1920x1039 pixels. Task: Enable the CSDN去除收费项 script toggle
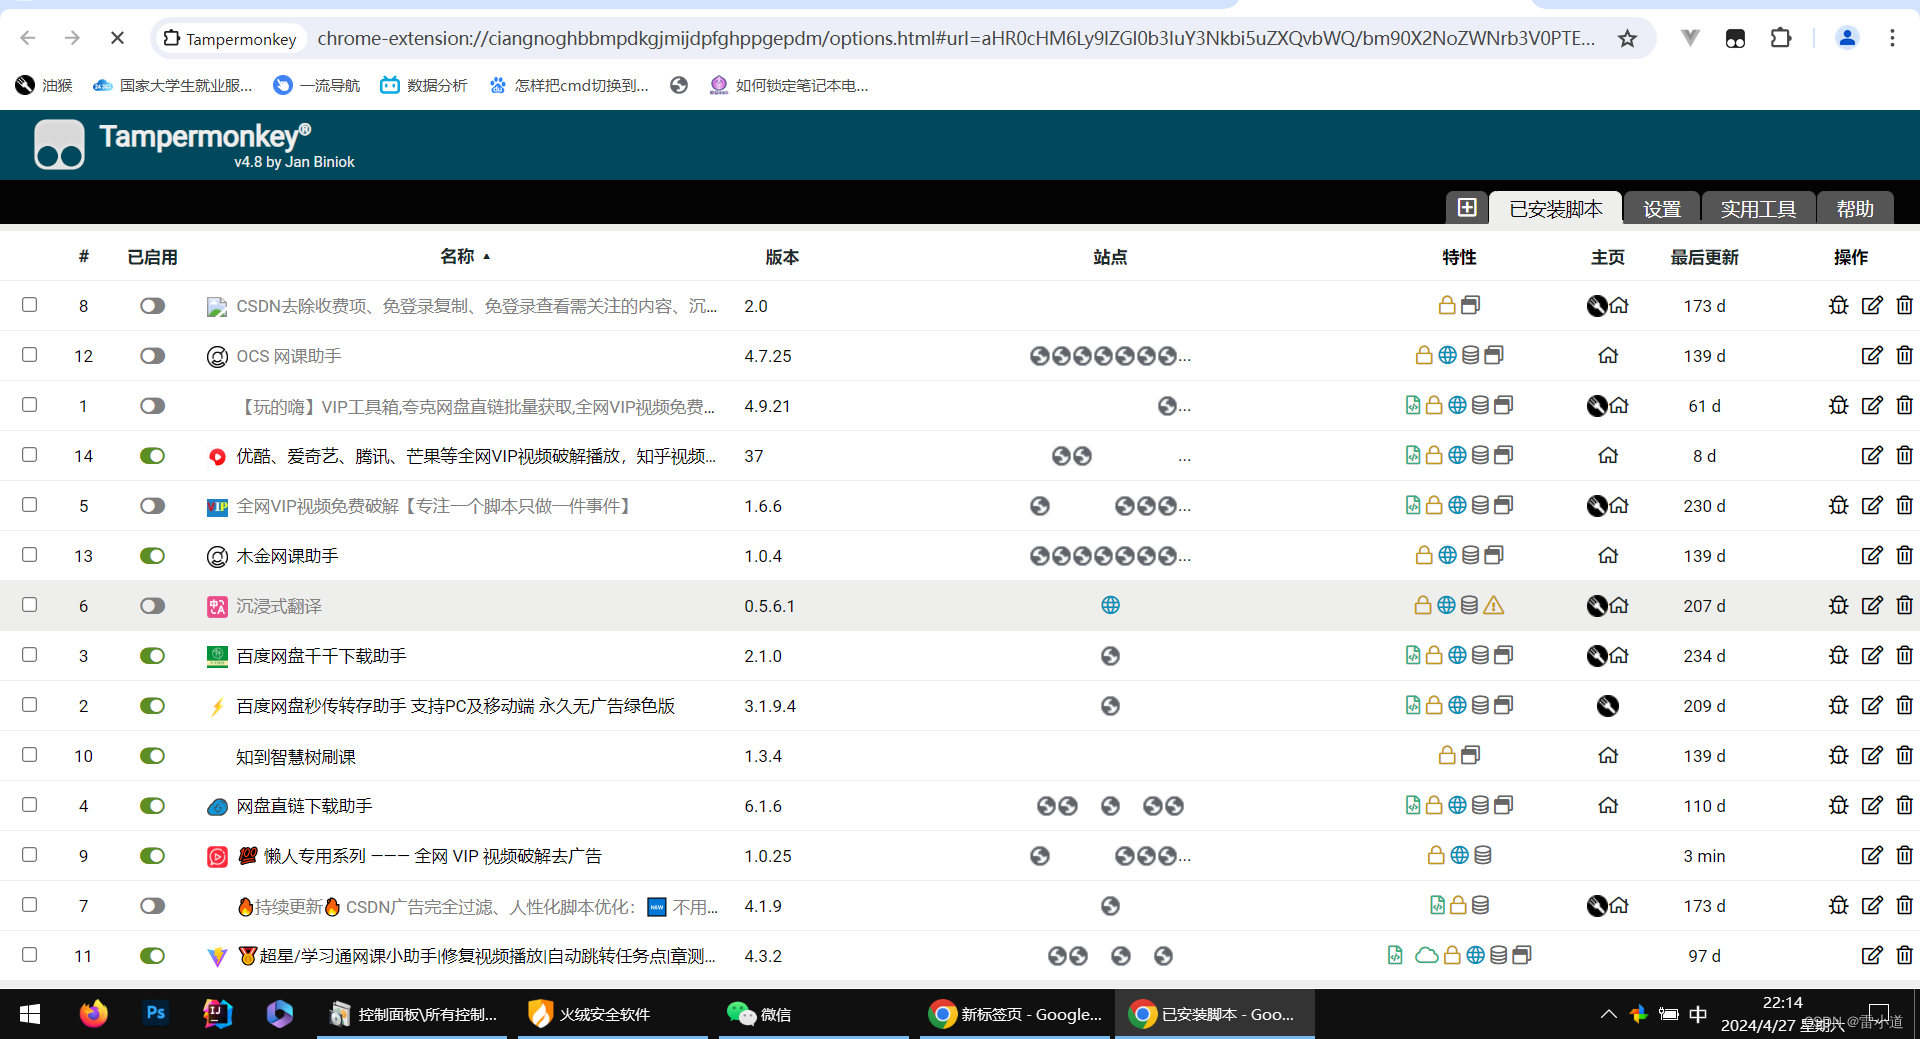pos(152,305)
